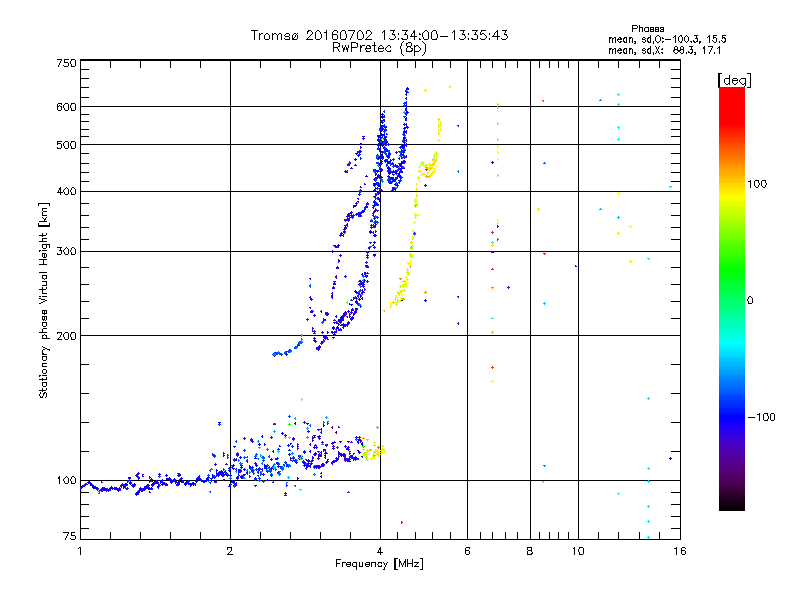Click the x-axis tick label '4'
Screen dimensions: 800x600
[380, 551]
